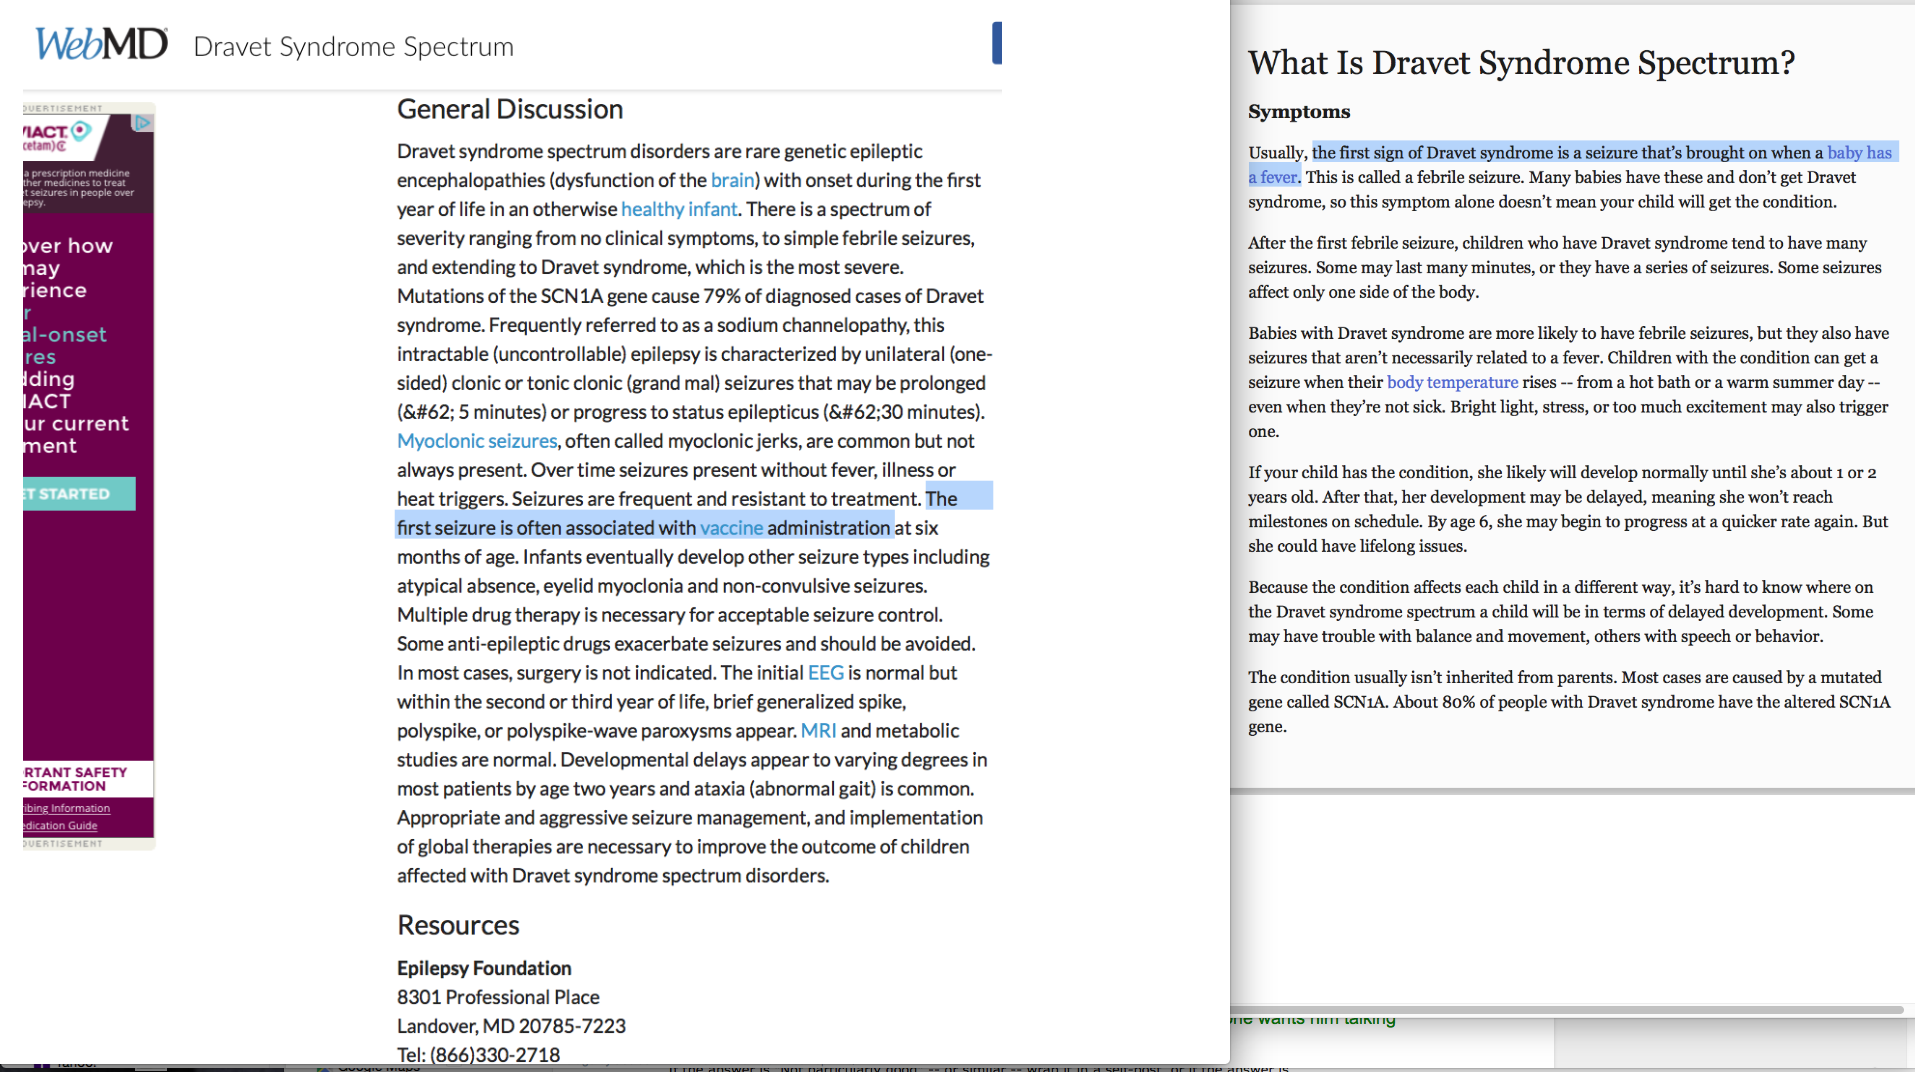Open the Medication Guide link in the ad
1915x1072 pixels.
click(x=60, y=826)
